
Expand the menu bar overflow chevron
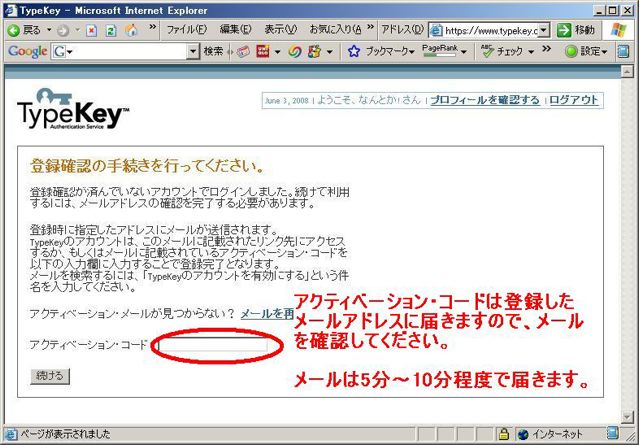pos(370,27)
